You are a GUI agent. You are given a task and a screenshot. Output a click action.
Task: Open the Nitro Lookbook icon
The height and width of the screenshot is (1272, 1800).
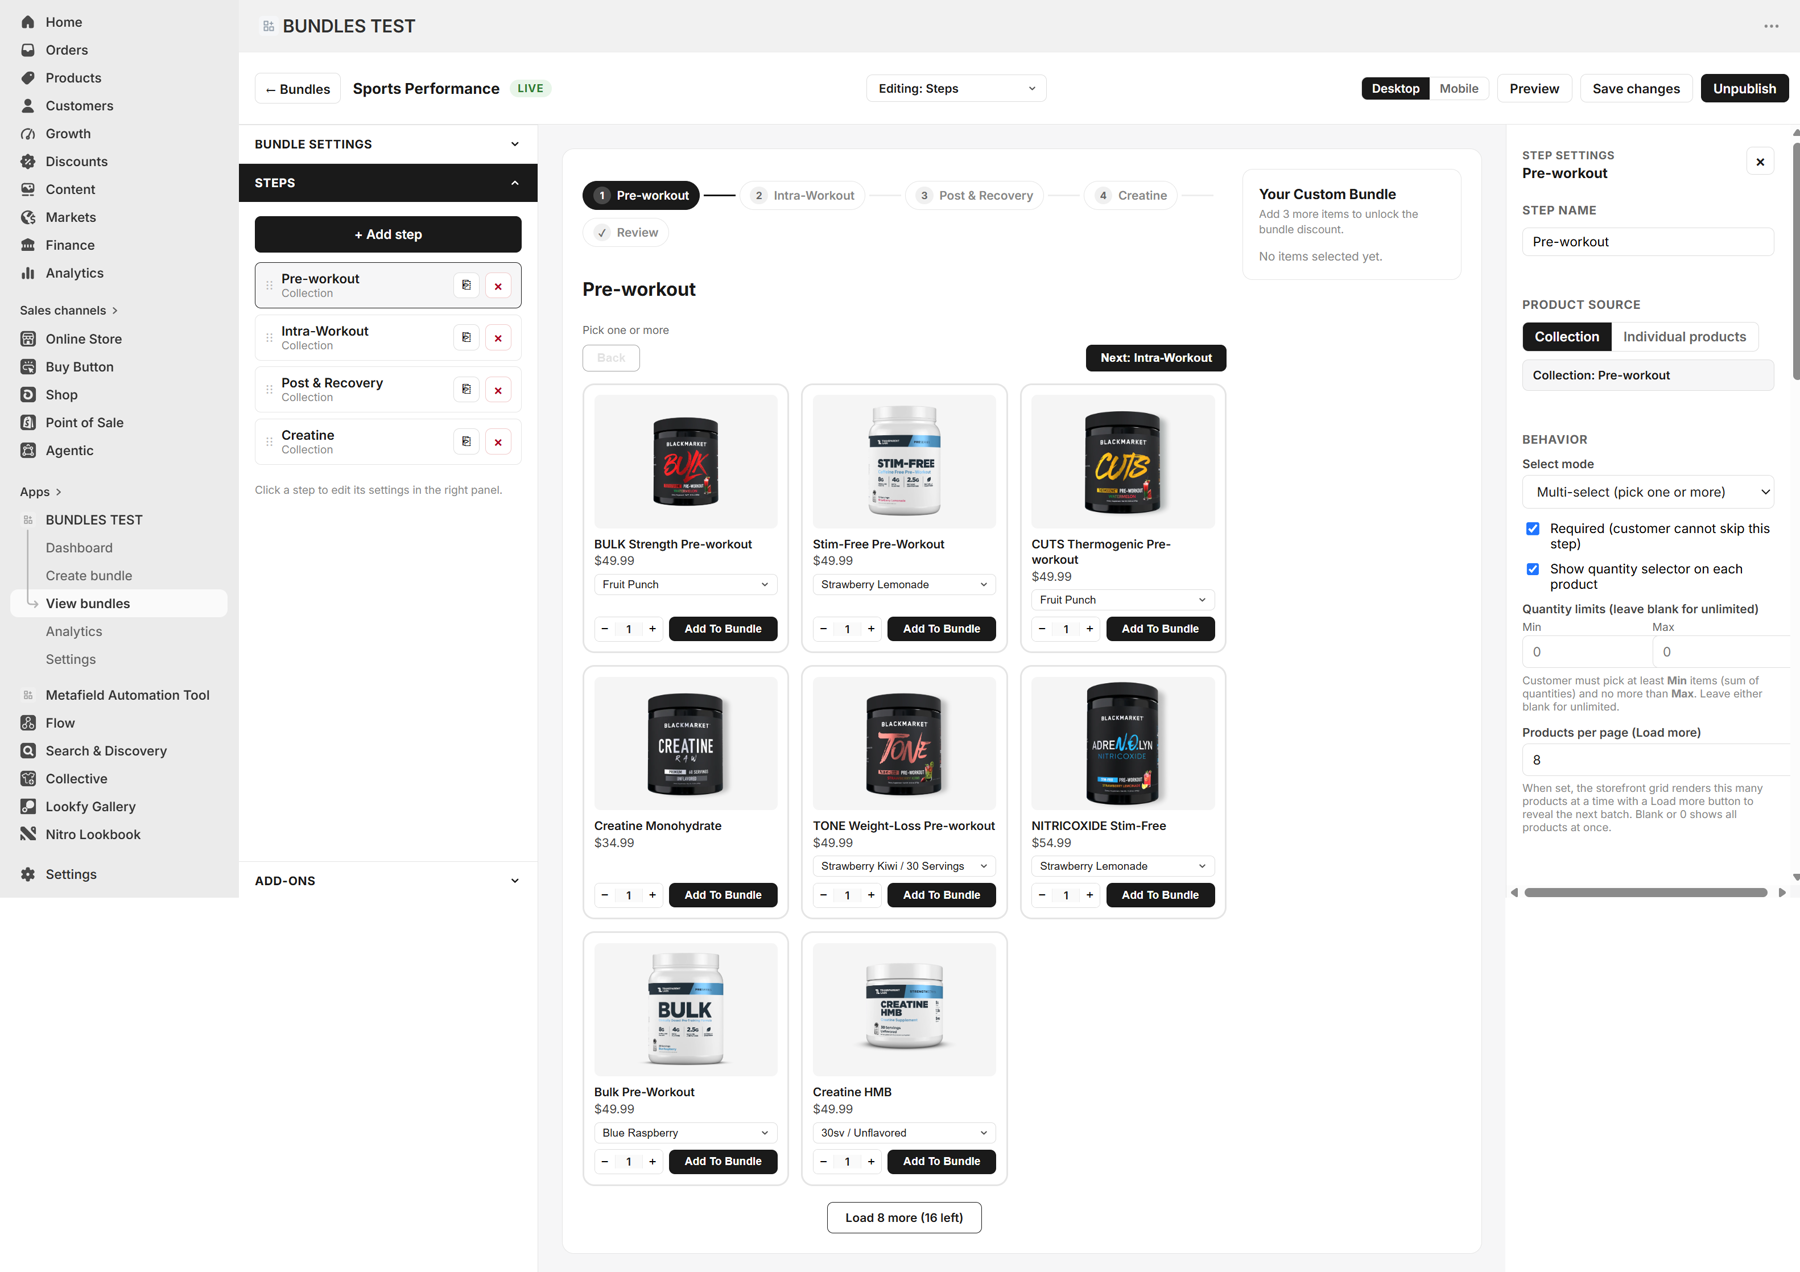[x=28, y=835]
